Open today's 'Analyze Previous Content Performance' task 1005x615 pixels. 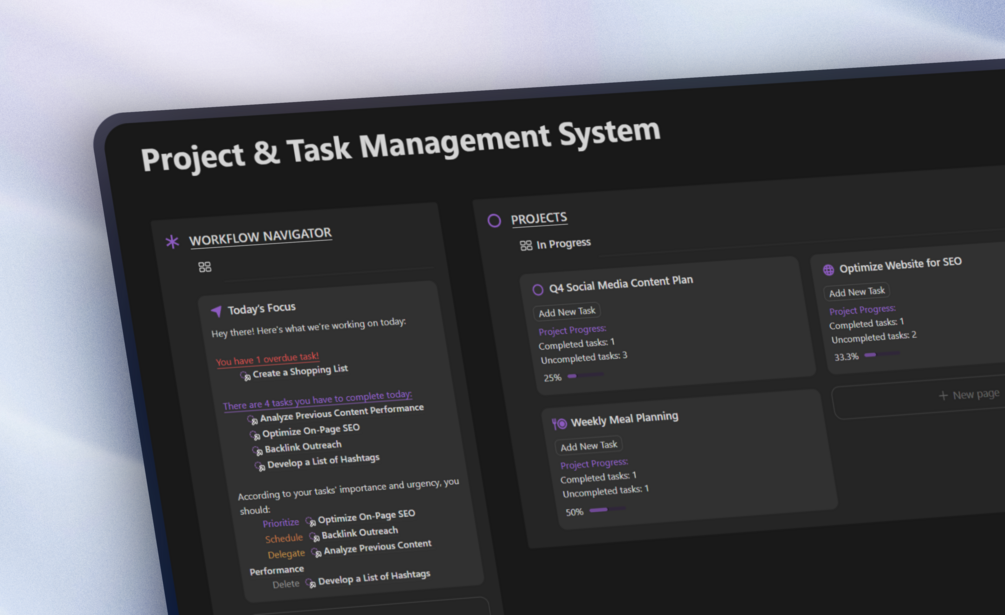[342, 413]
